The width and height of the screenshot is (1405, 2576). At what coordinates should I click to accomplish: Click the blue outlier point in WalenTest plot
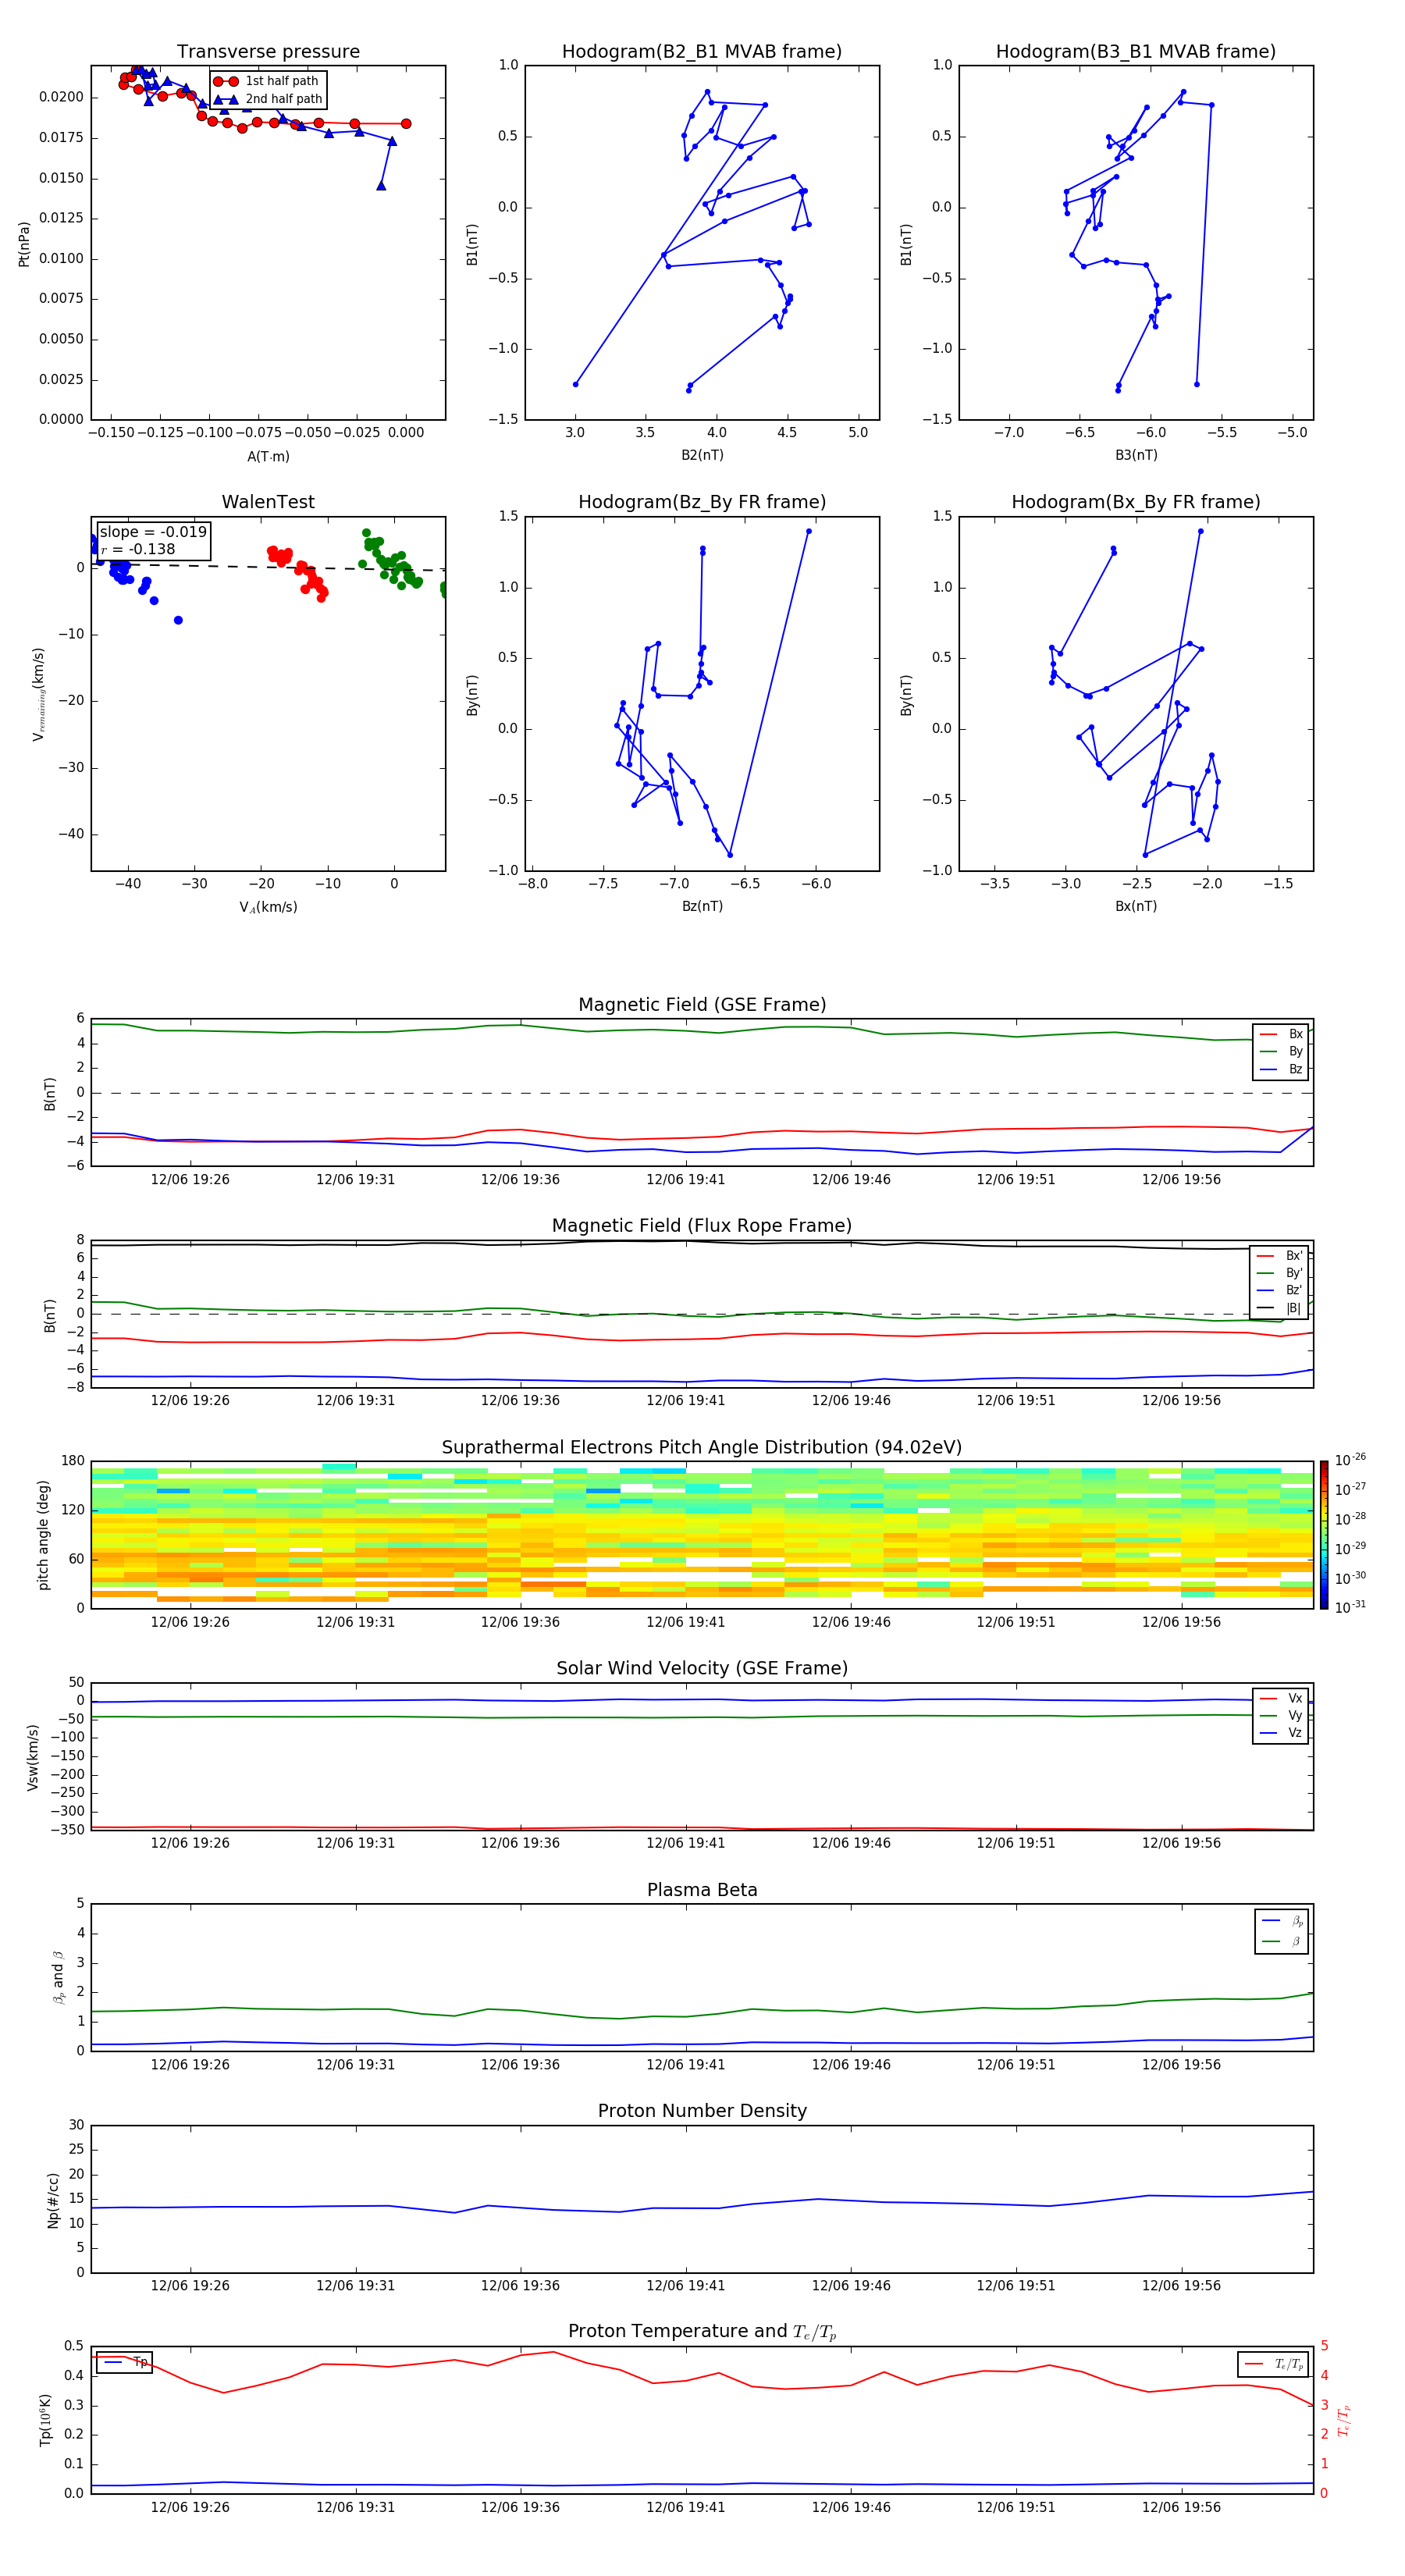178,620
